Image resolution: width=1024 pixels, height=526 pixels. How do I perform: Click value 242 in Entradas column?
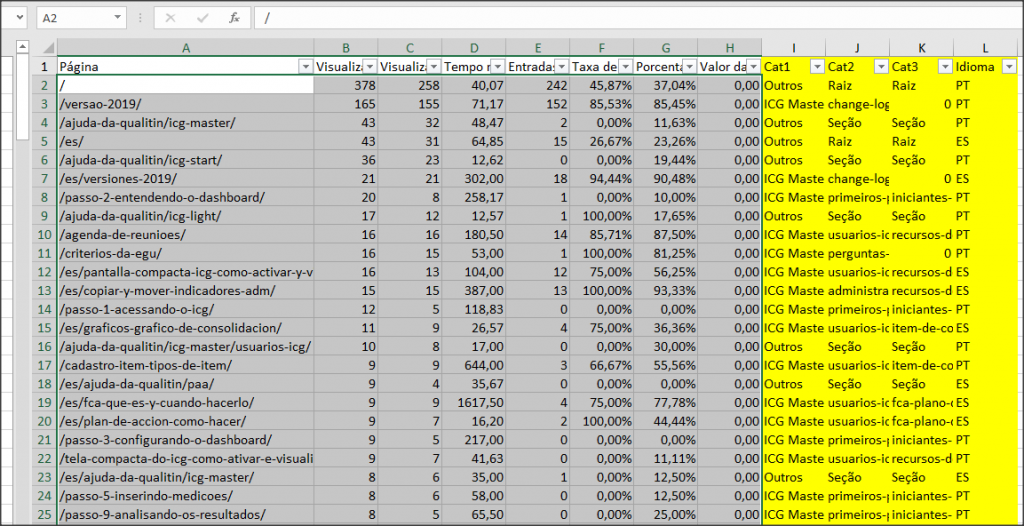537,86
